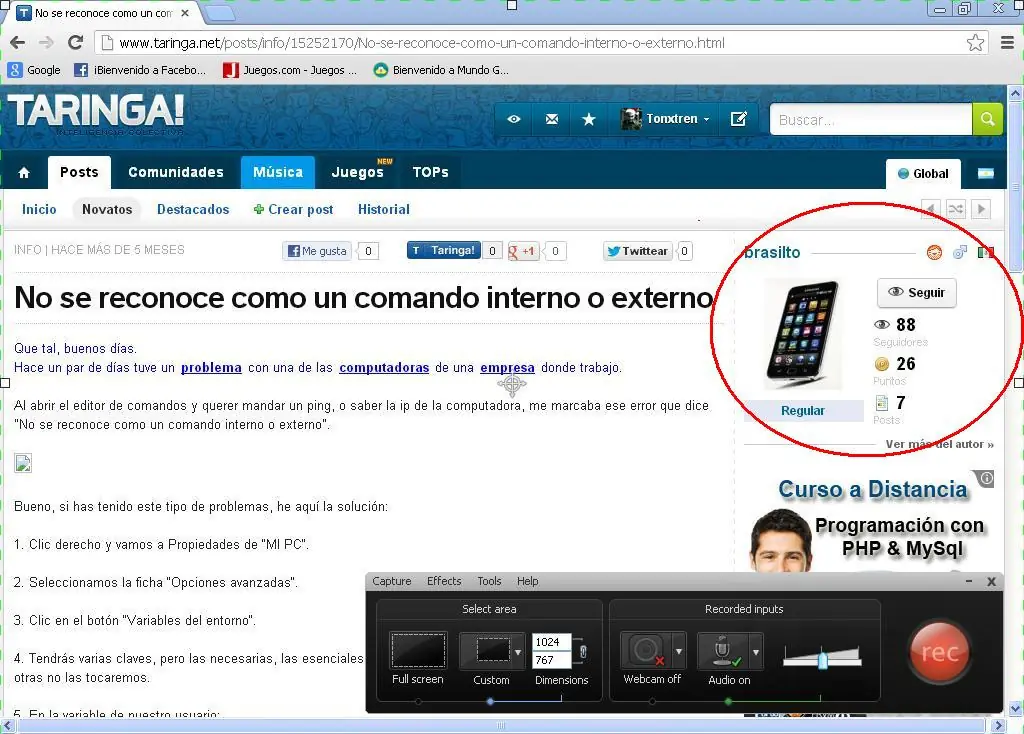Share with Taringa! button
Screen dimensions: 1024x734
click(444, 250)
